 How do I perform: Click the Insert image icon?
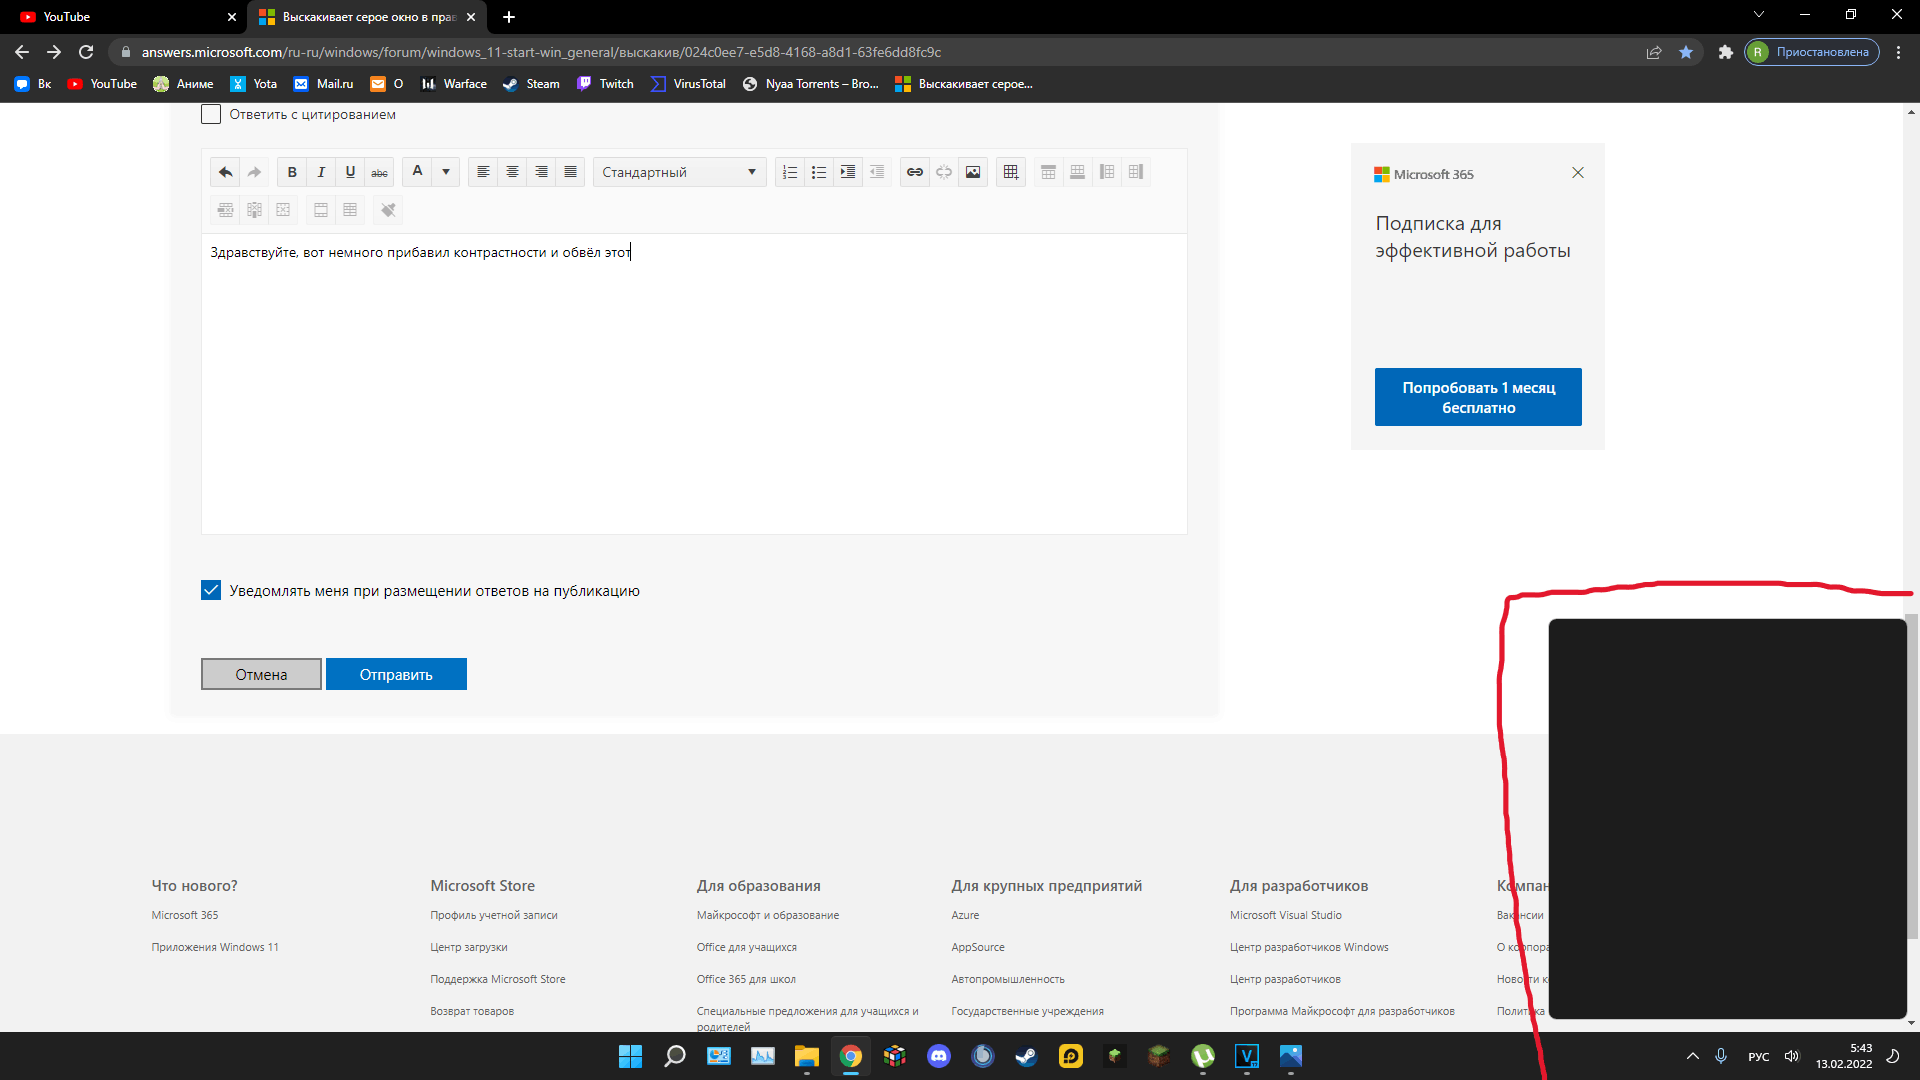973,173
